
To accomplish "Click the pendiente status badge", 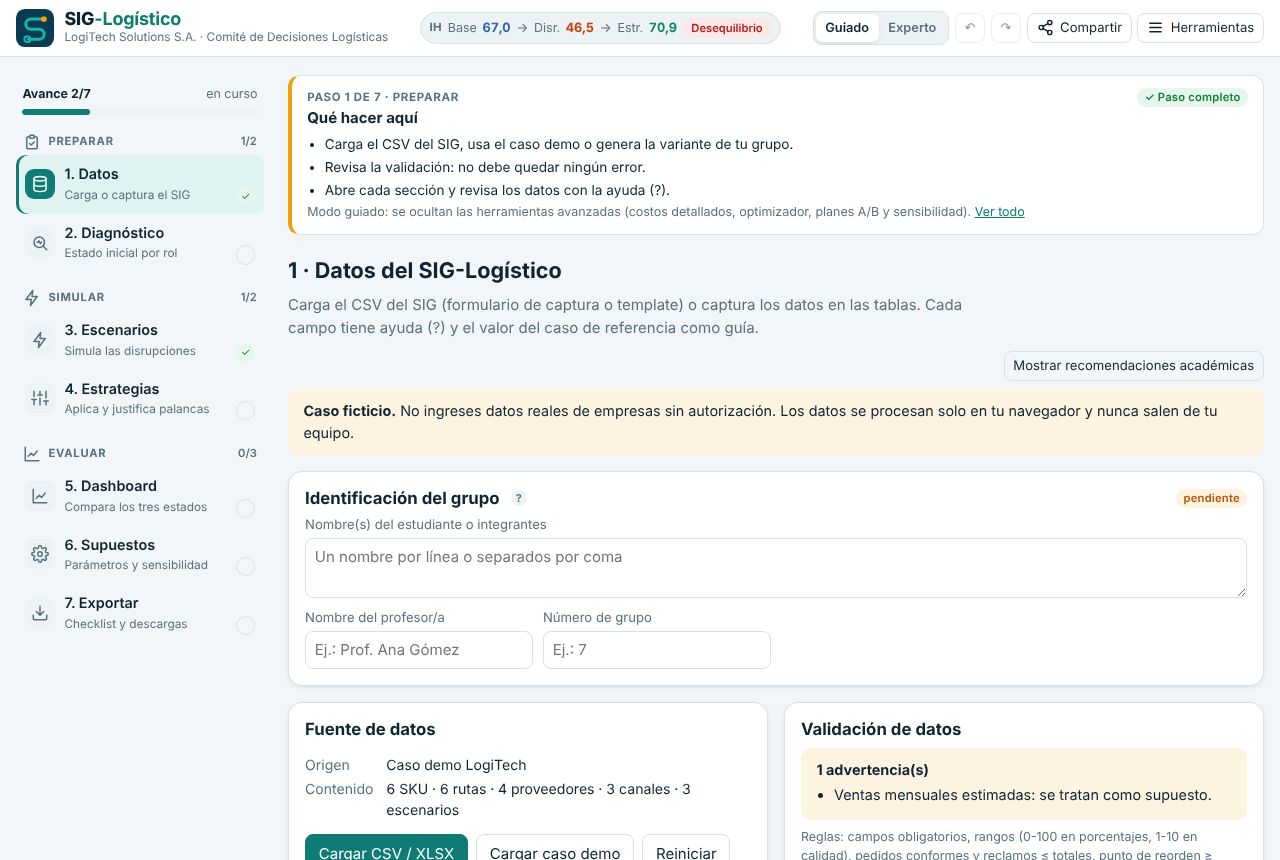I will point(1211,498).
